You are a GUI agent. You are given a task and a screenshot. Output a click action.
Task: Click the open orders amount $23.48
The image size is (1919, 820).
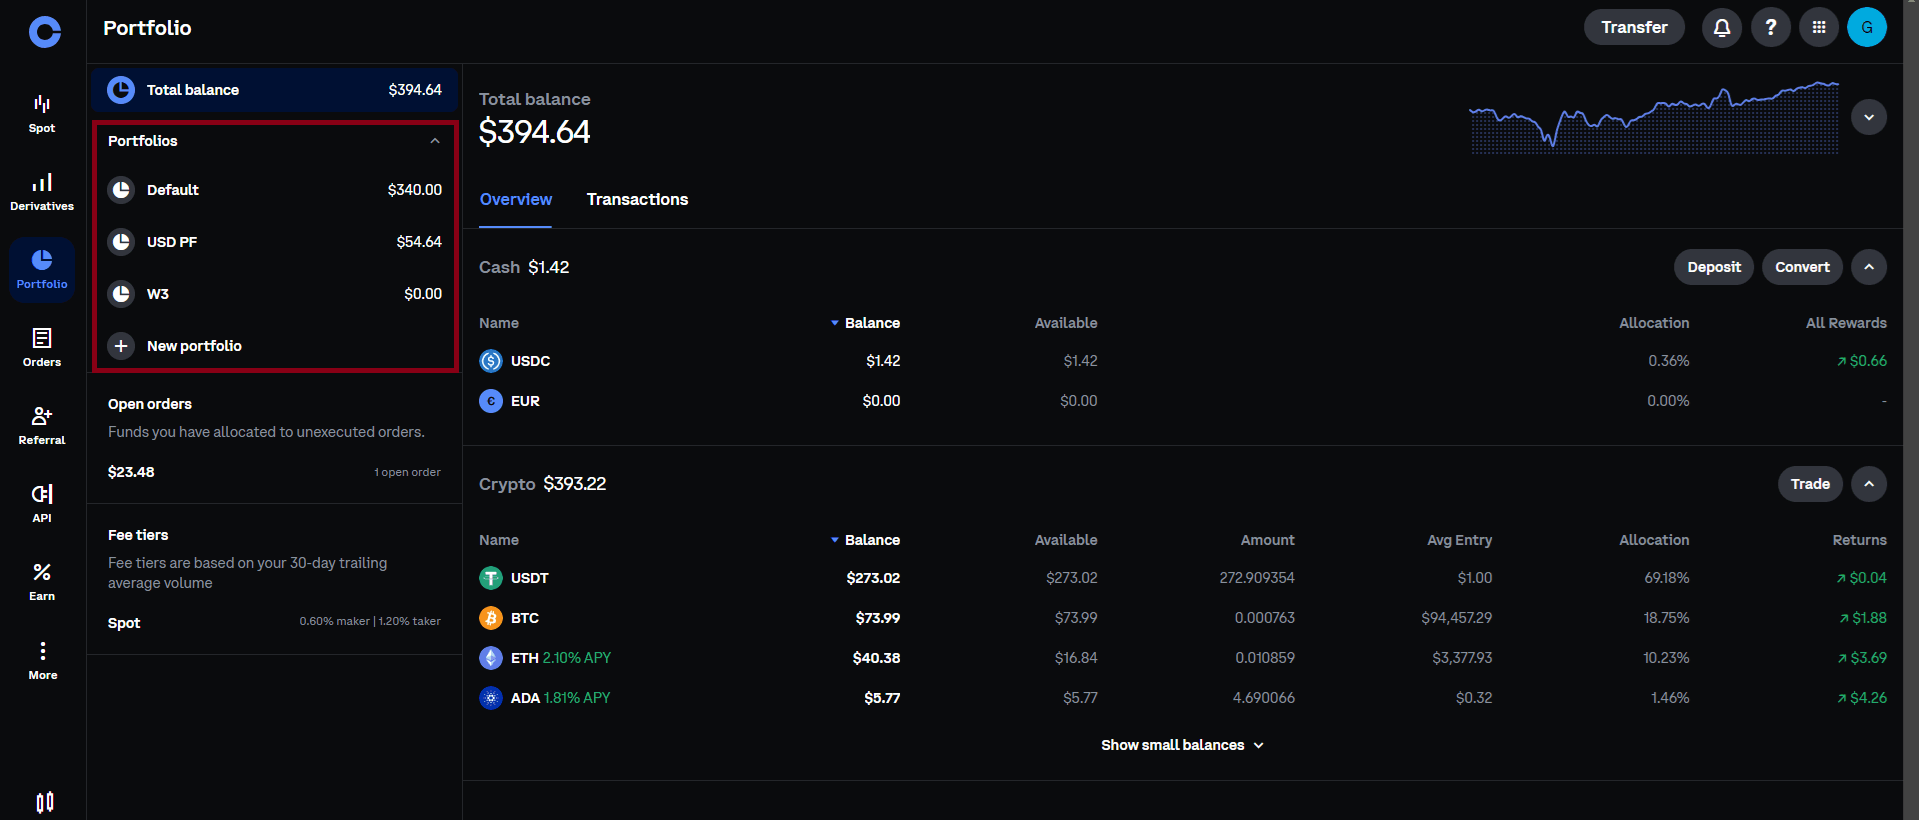131,472
